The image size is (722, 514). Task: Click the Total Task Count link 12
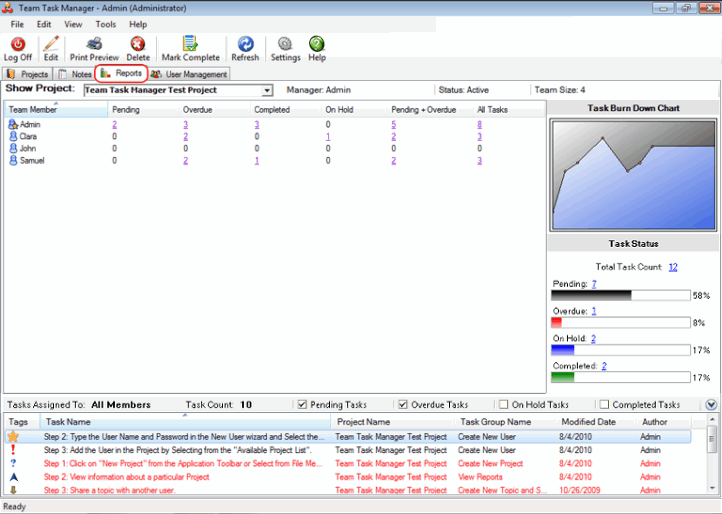point(673,267)
